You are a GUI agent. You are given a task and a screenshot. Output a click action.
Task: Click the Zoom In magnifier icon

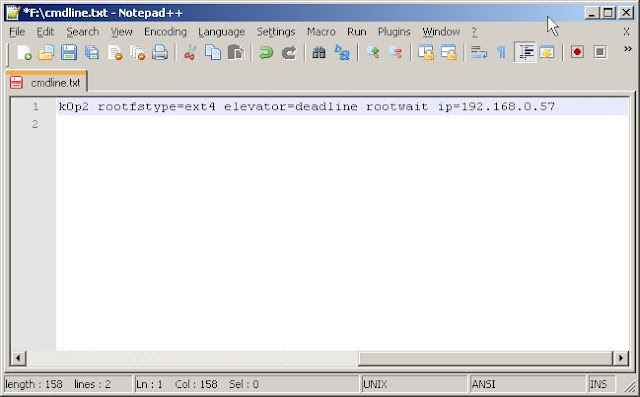coord(372,53)
